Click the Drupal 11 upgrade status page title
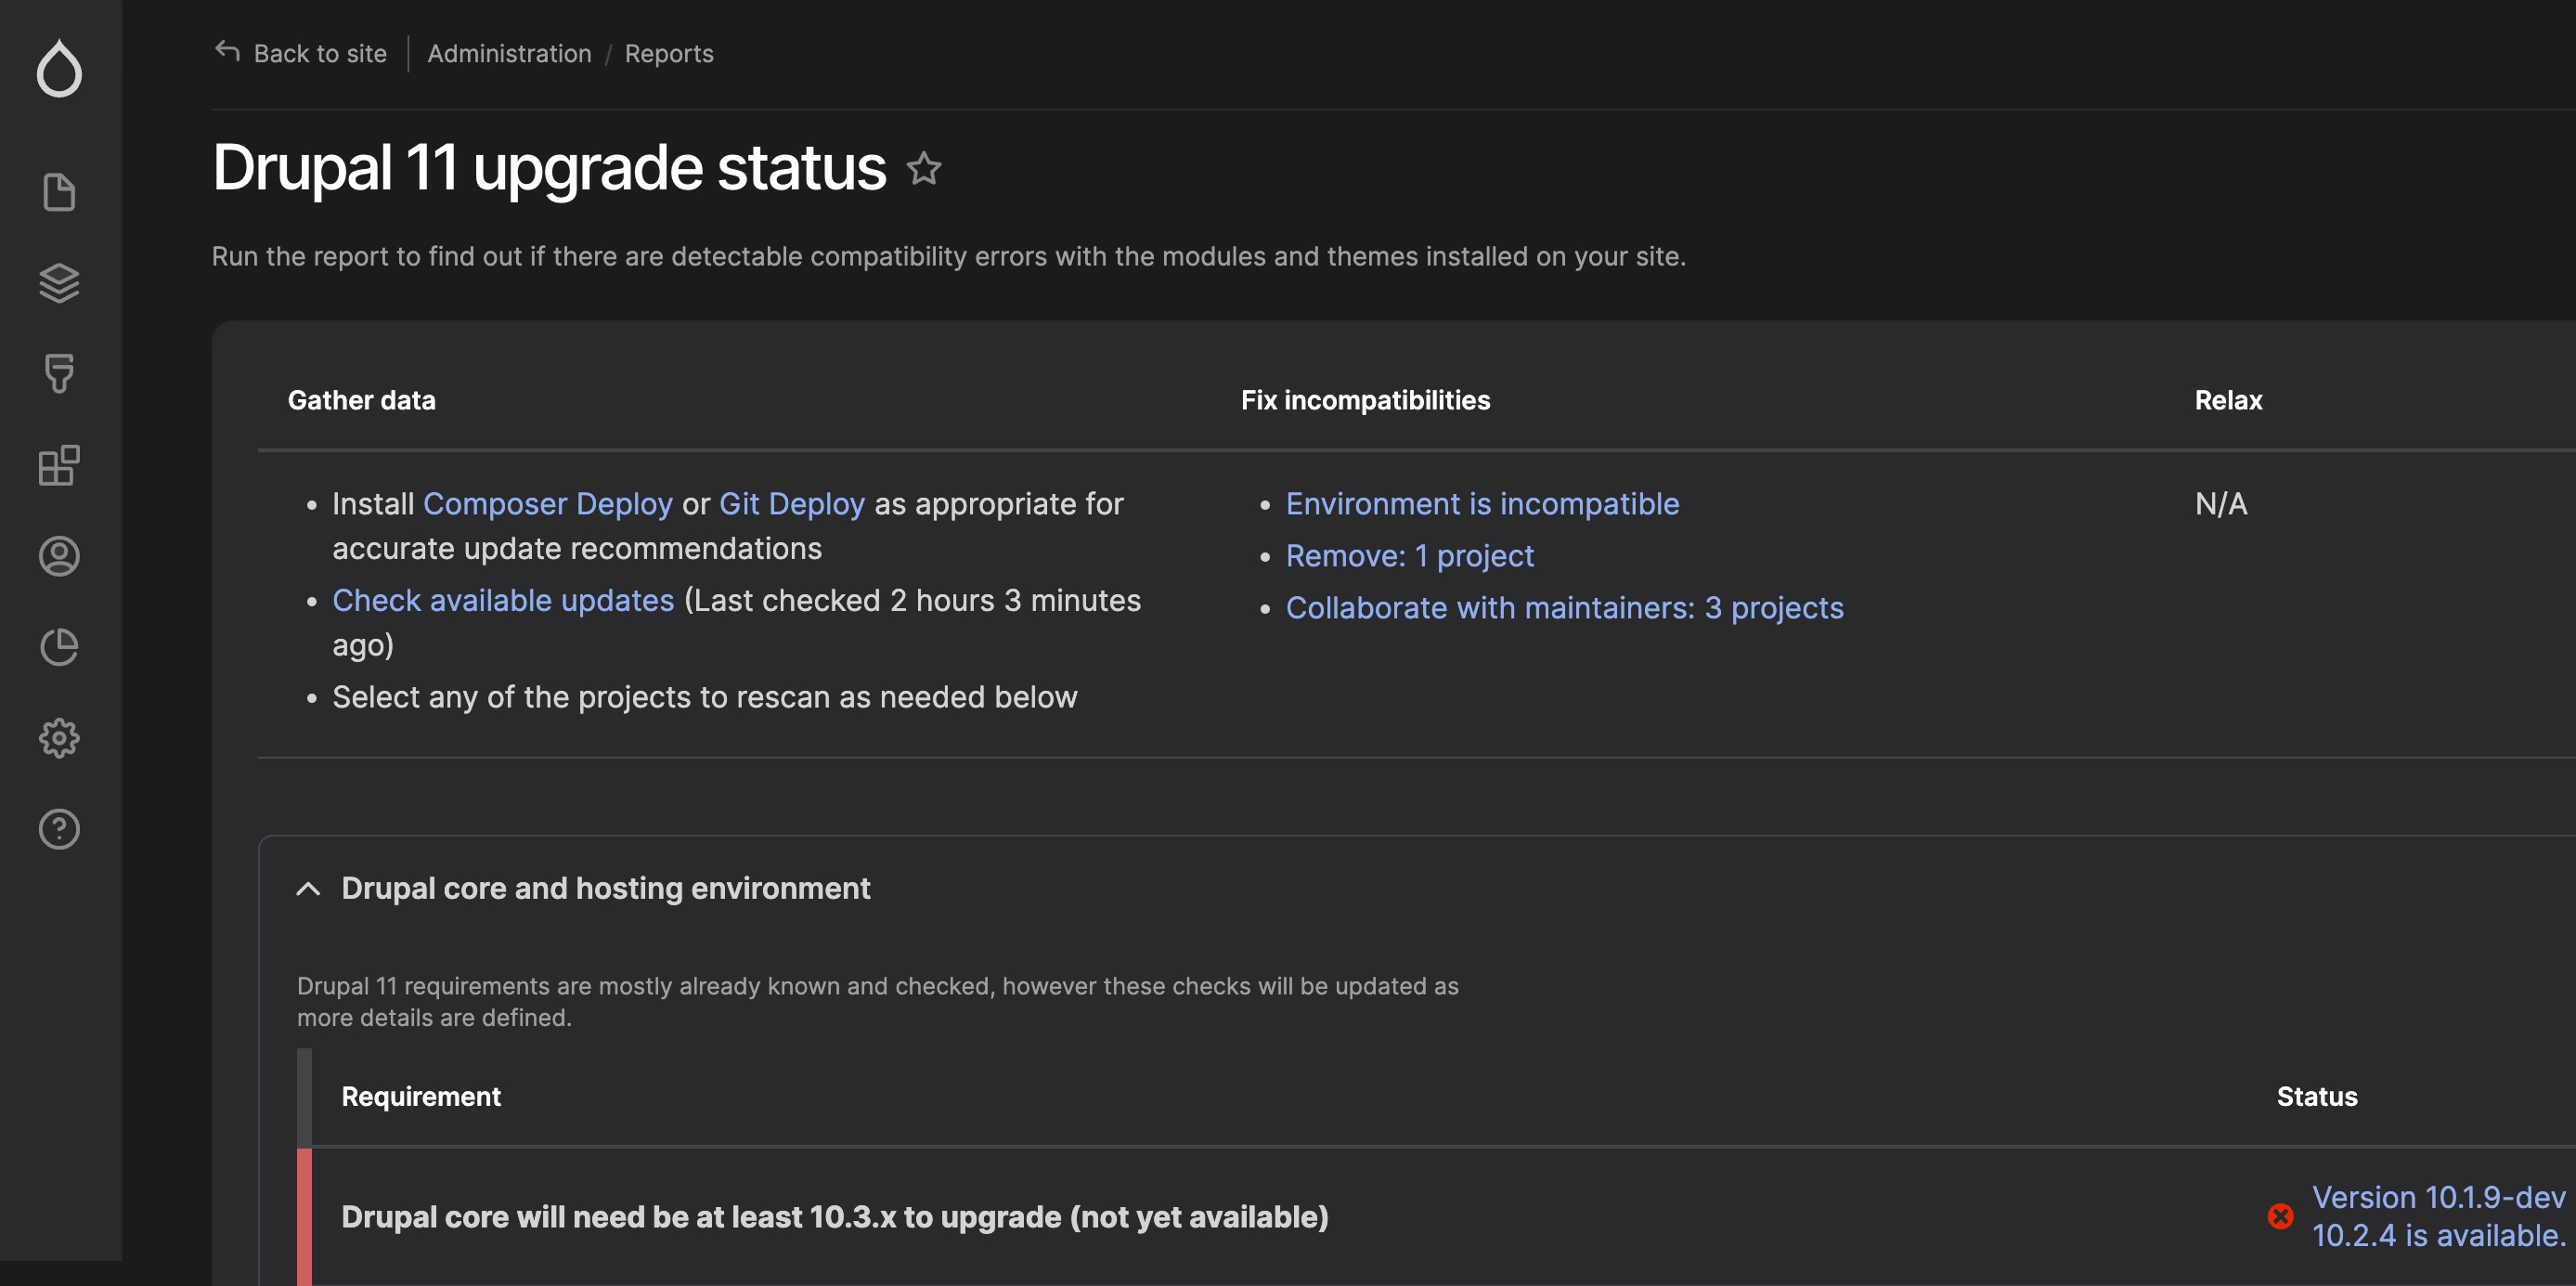 [549, 167]
